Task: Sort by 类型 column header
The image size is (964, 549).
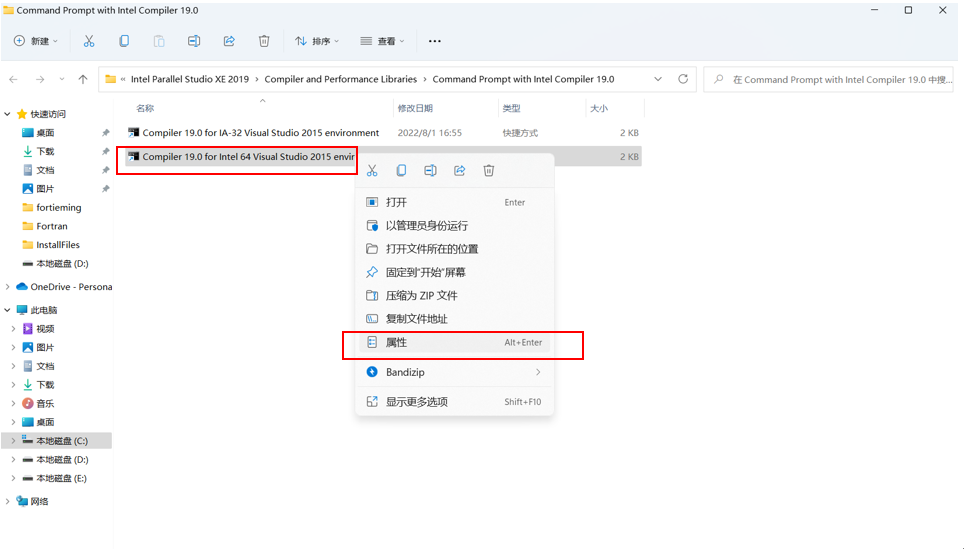Action: tap(512, 108)
